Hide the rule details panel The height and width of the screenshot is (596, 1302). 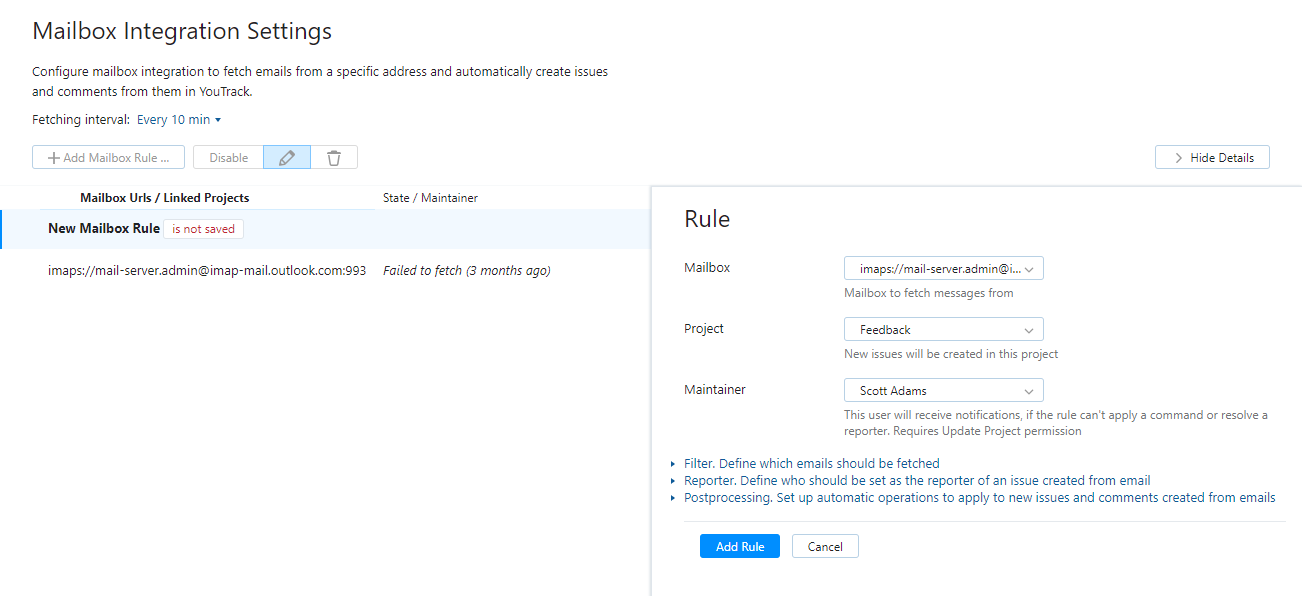coord(1212,157)
